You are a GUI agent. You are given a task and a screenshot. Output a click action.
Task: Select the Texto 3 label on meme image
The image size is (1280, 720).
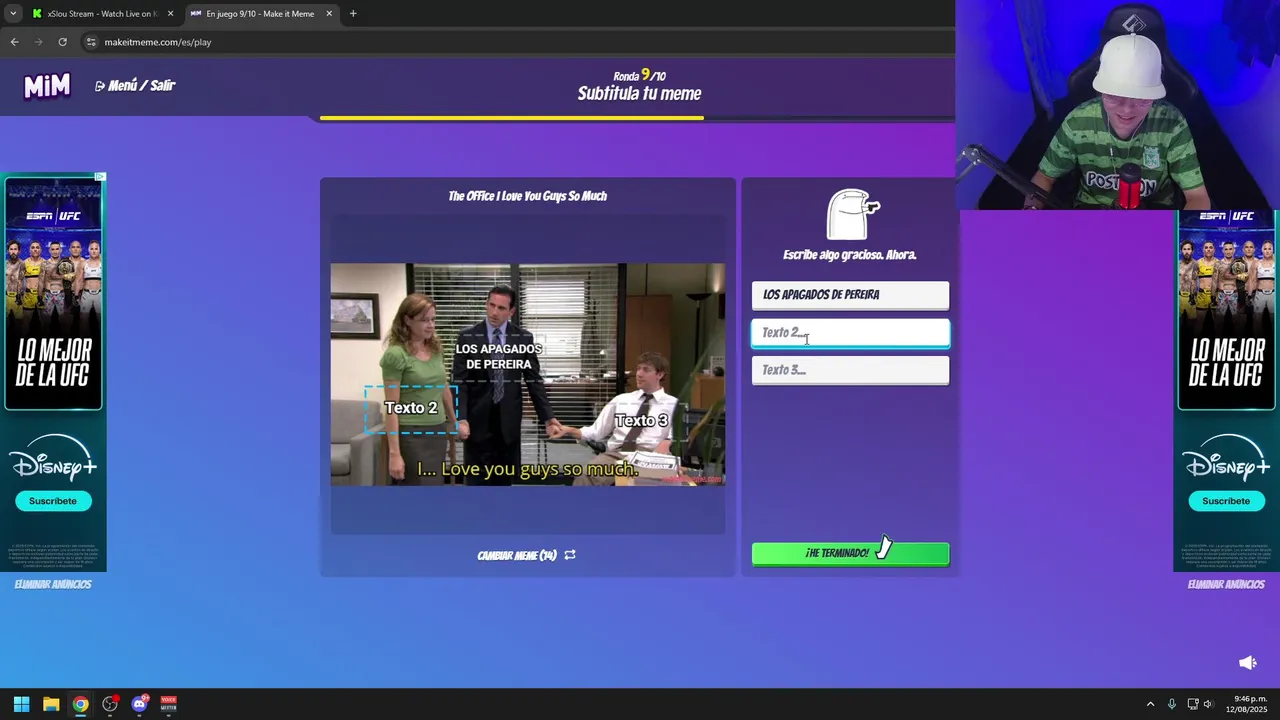pyautogui.click(x=641, y=420)
